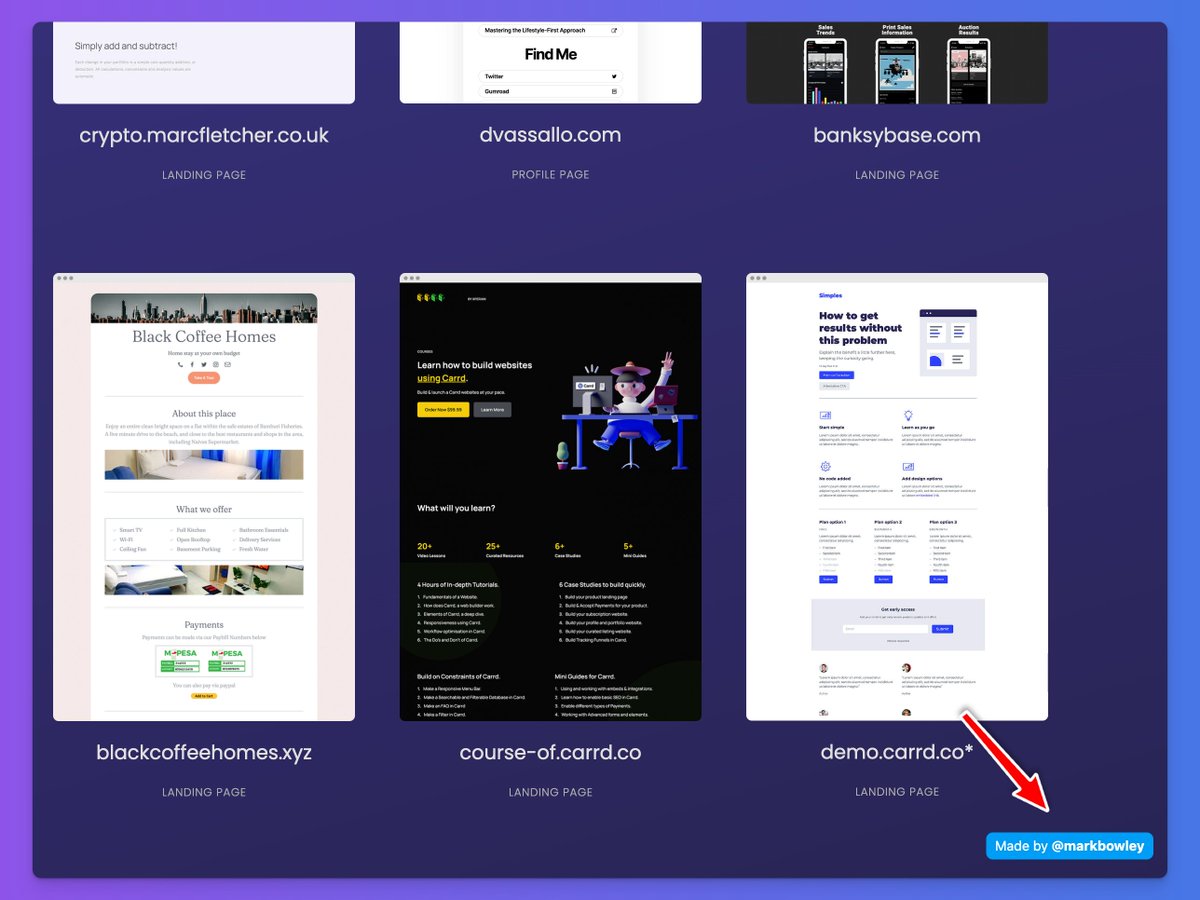This screenshot has width=1200, height=900.
Task: Open the blackcoffeehomes.xyz site title
Action: point(204,753)
